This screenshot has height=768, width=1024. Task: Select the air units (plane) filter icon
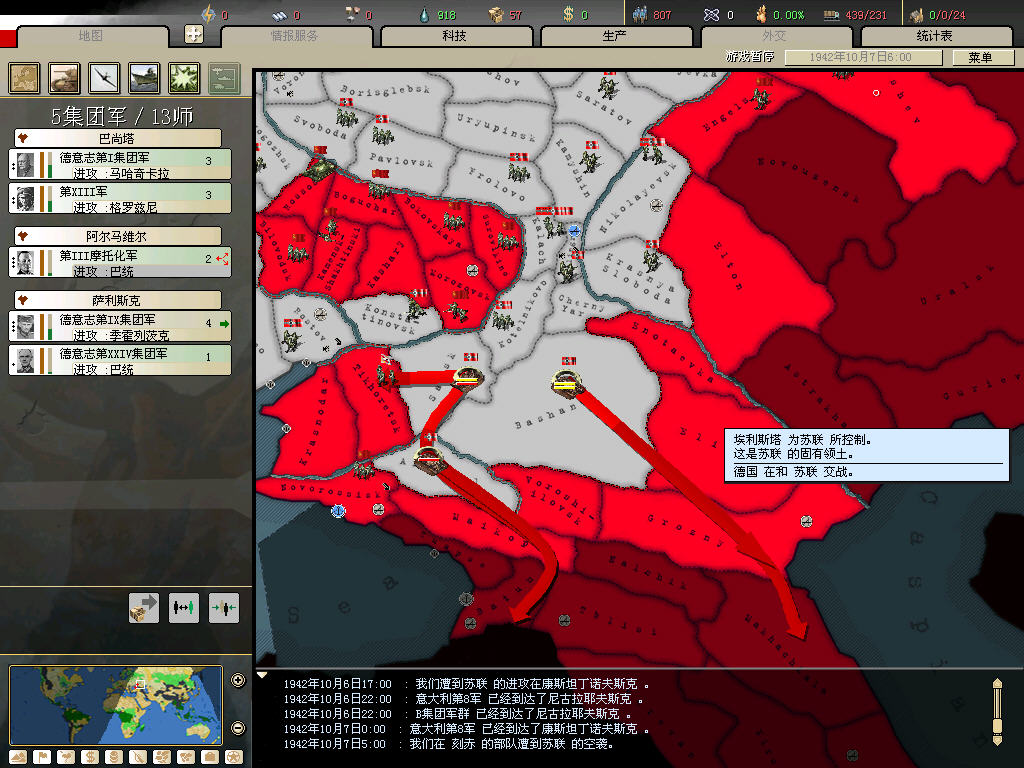click(104, 77)
